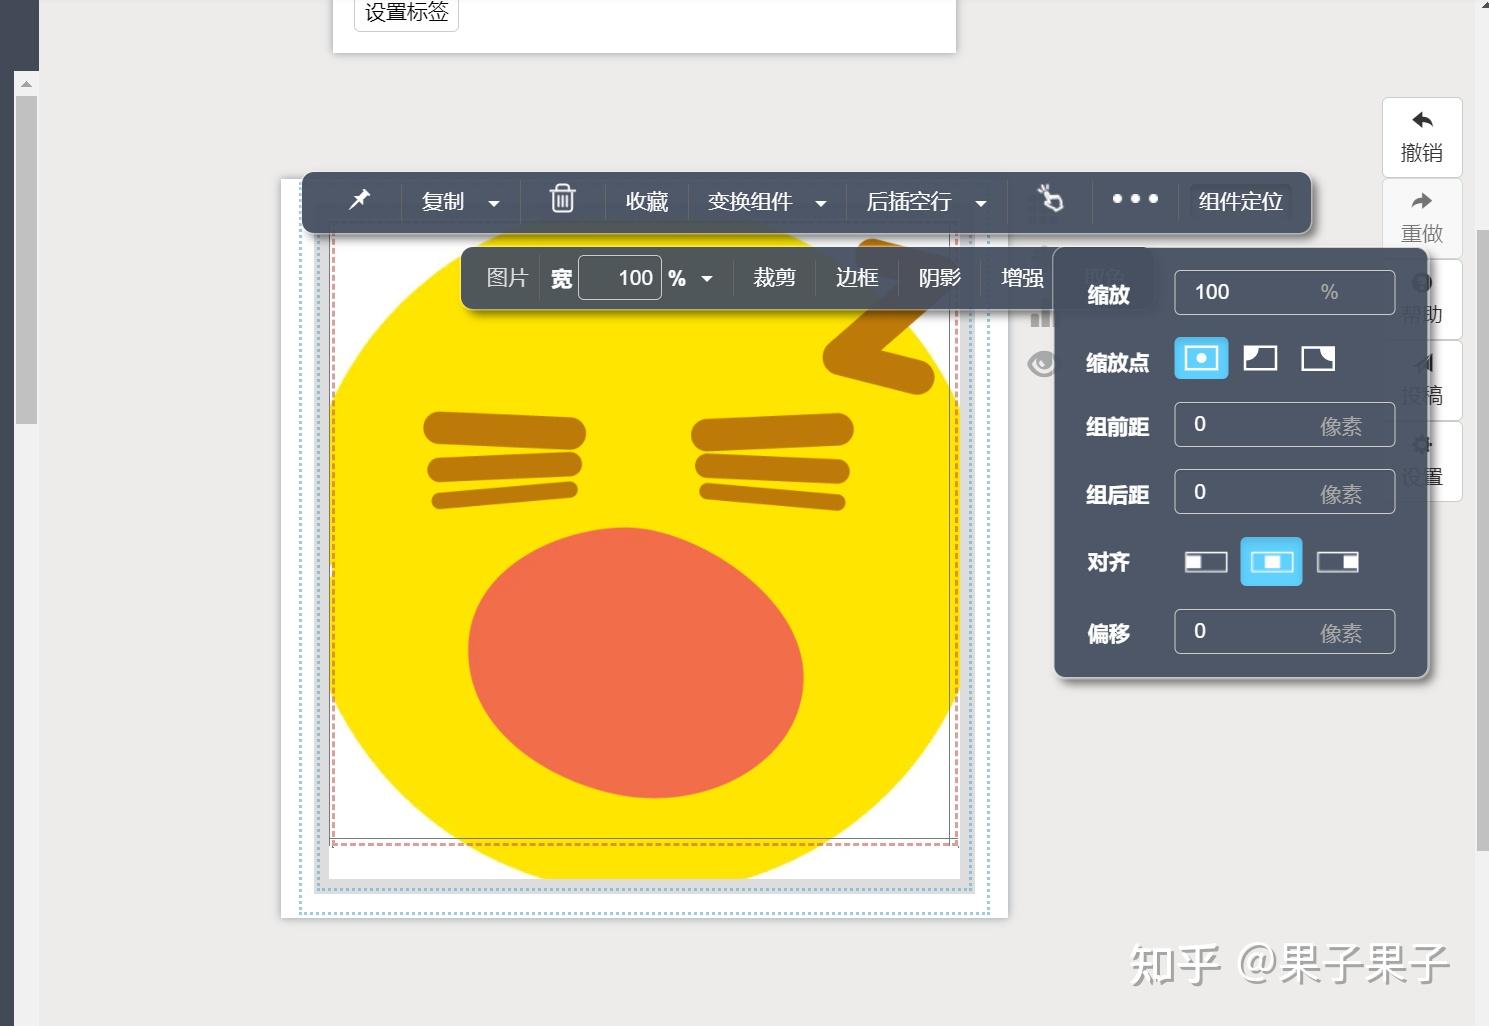
Task: Open the three-dots more options
Action: [1135, 199]
